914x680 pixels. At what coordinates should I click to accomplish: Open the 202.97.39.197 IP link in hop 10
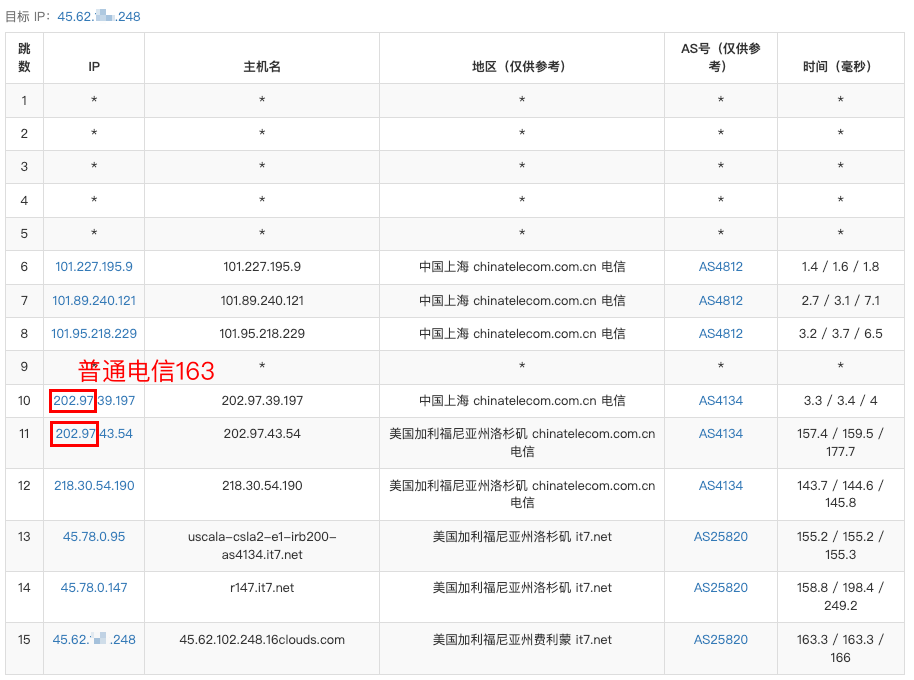(94, 401)
